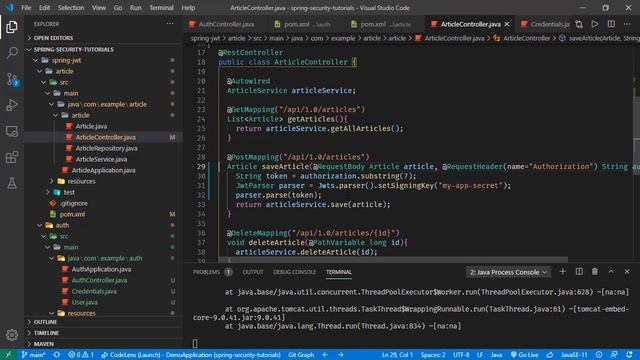The width and height of the screenshot is (640, 360).
Task: Open the Test flask view
Action: pyautogui.click(x=12, y=183)
